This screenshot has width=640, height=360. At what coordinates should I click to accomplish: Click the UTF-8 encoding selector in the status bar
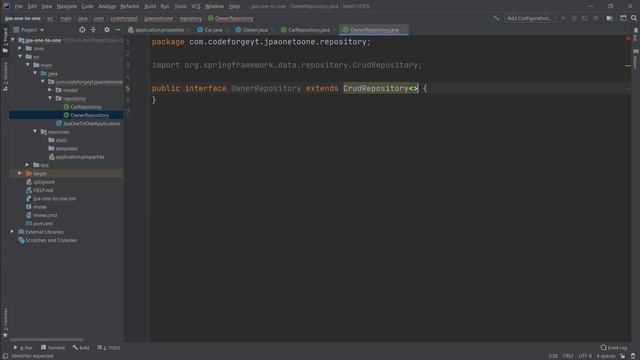585,356
